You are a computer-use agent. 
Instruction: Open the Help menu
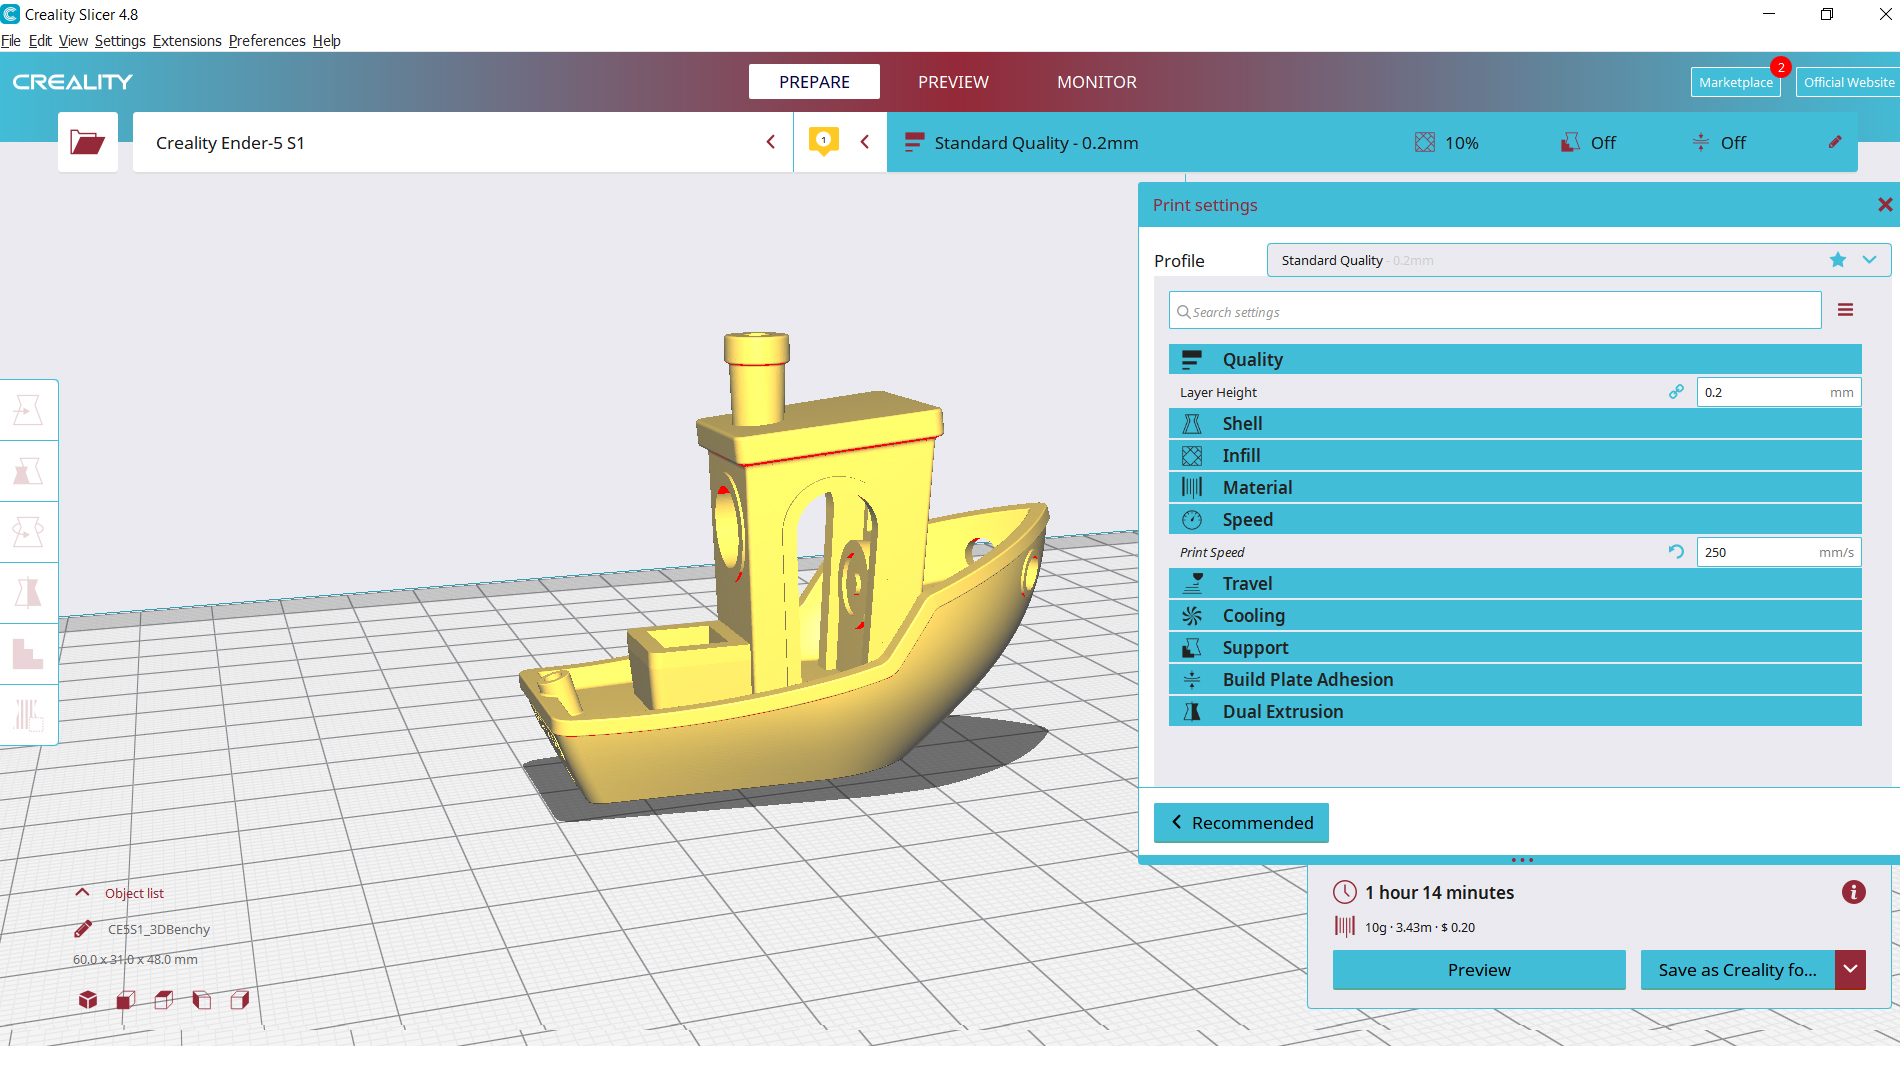click(x=326, y=41)
